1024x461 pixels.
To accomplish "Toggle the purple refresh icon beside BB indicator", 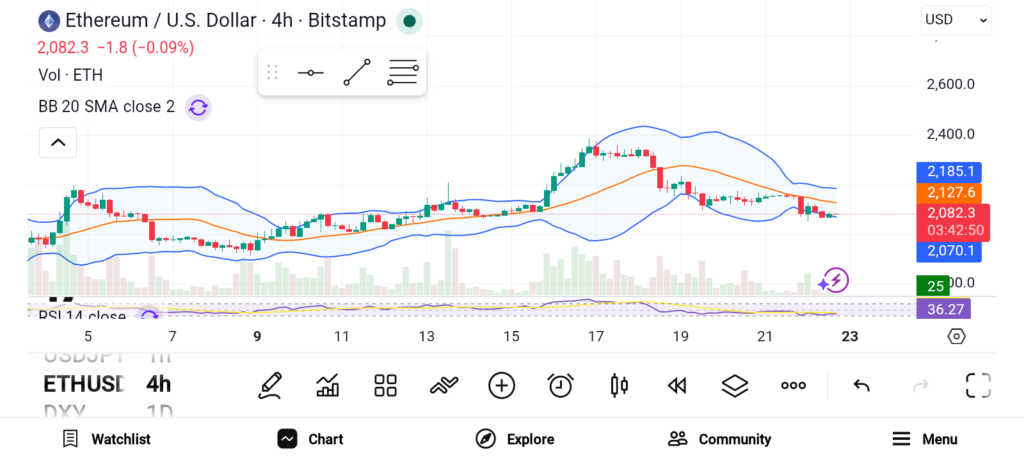I will coord(198,107).
